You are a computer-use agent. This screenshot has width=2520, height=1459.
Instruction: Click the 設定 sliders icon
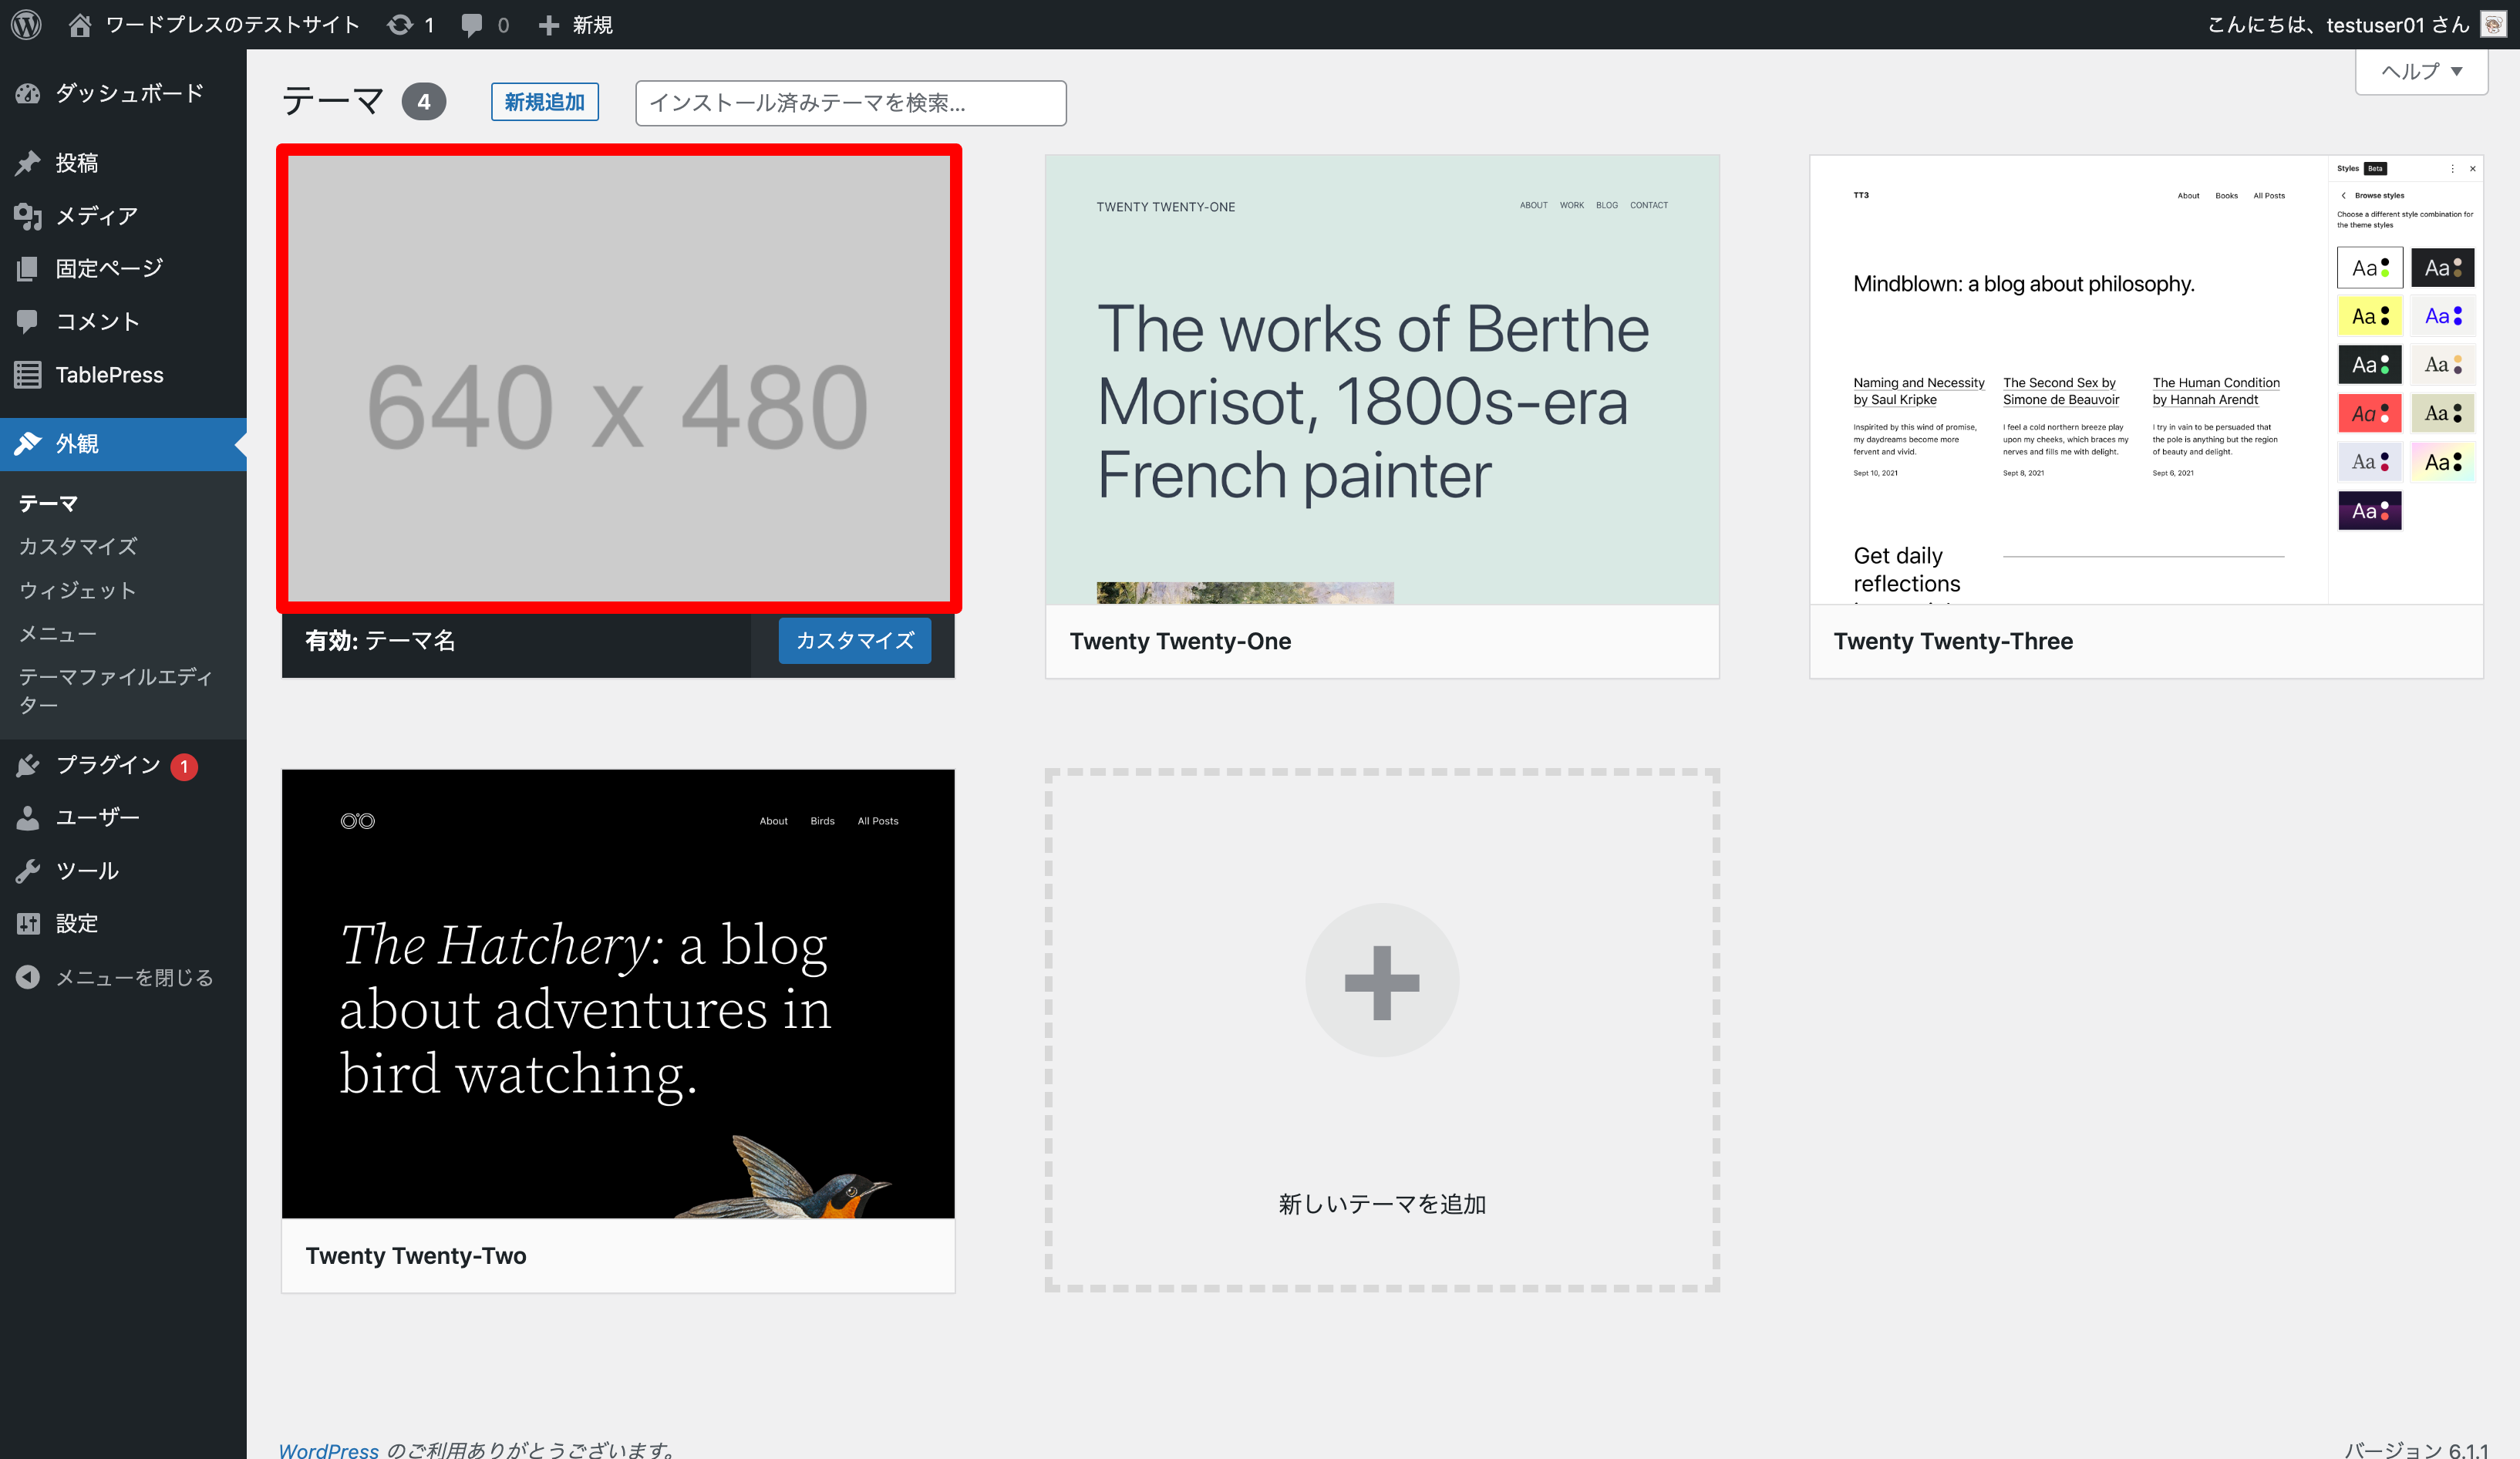(x=28, y=923)
